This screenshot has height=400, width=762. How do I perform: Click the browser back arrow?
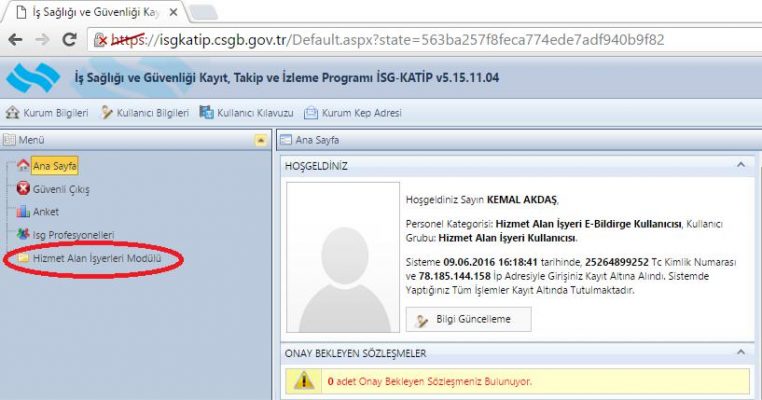click(15, 40)
